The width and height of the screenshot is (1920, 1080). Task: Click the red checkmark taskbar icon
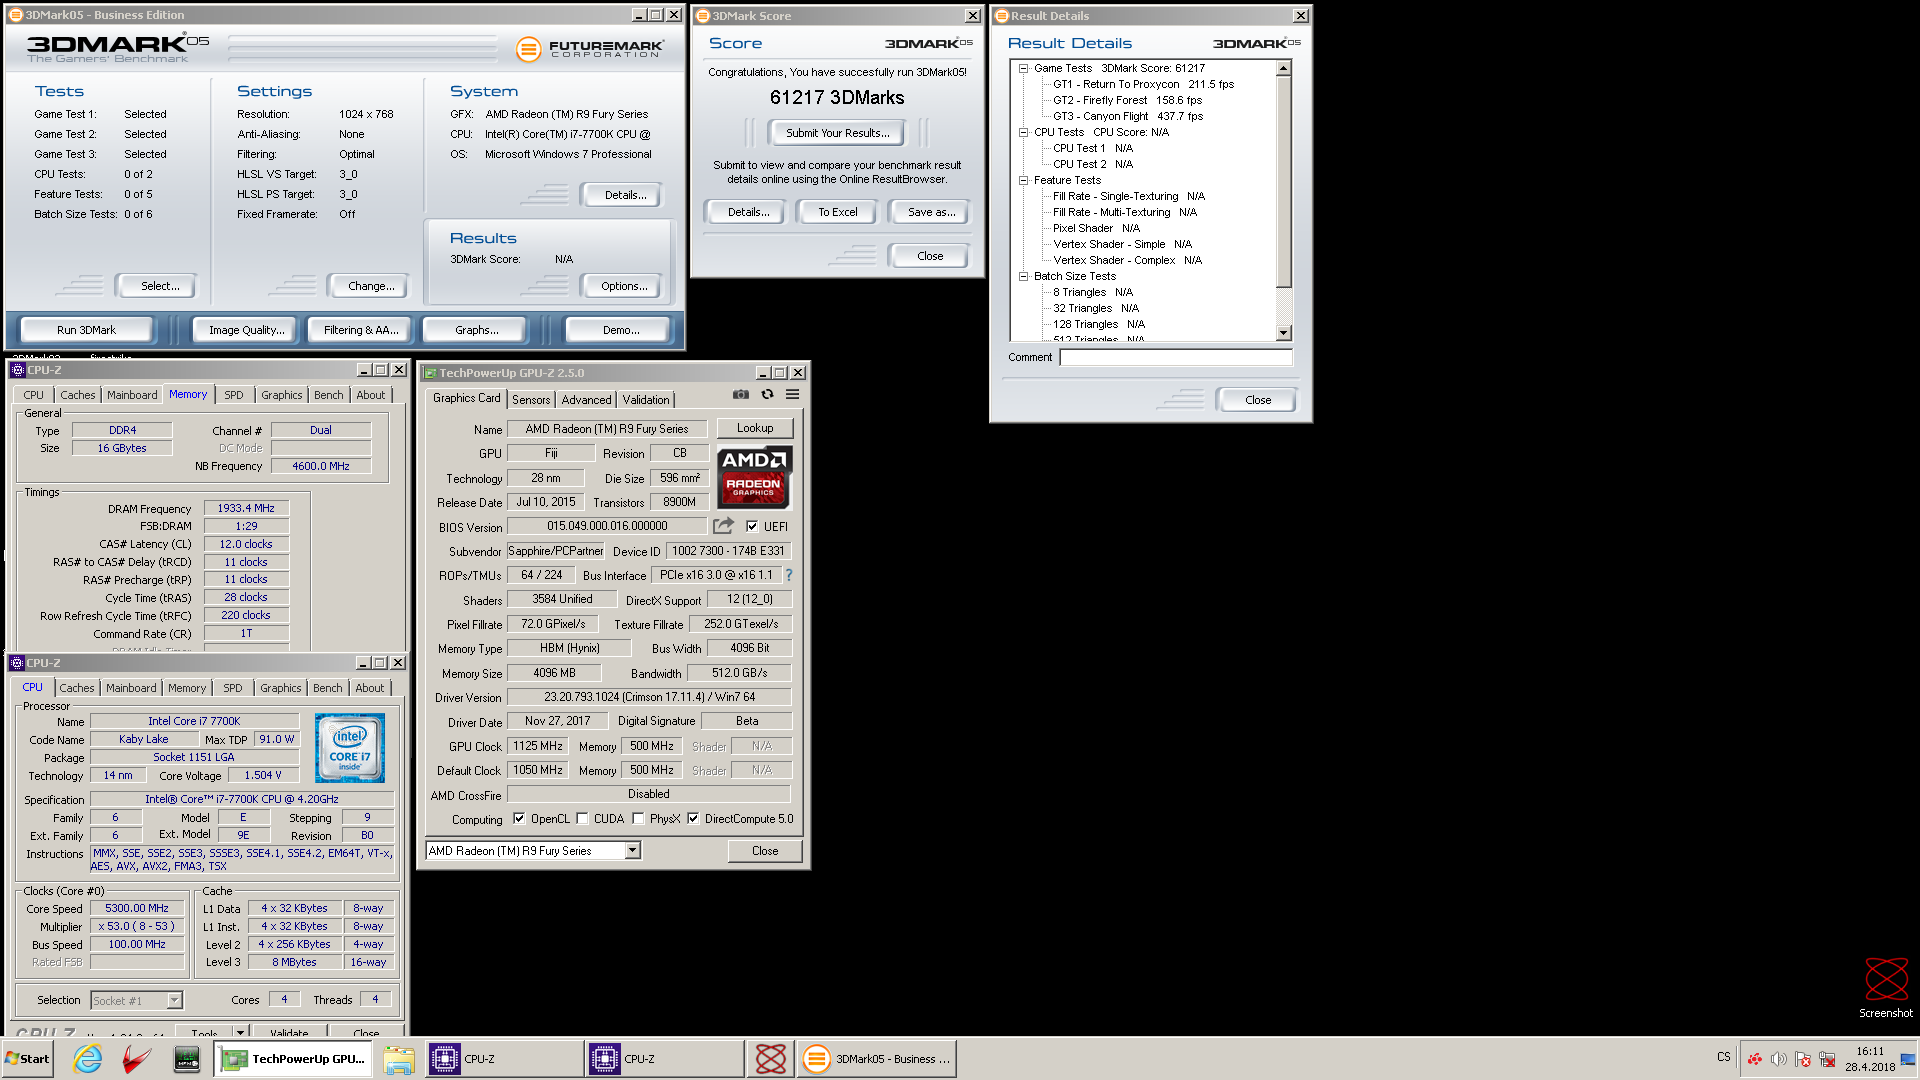point(137,1059)
